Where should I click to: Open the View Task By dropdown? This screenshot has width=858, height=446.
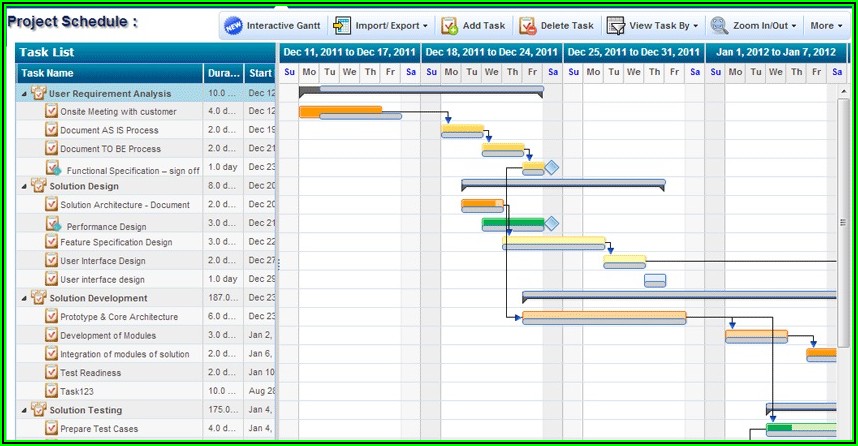pyautogui.click(x=695, y=26)
